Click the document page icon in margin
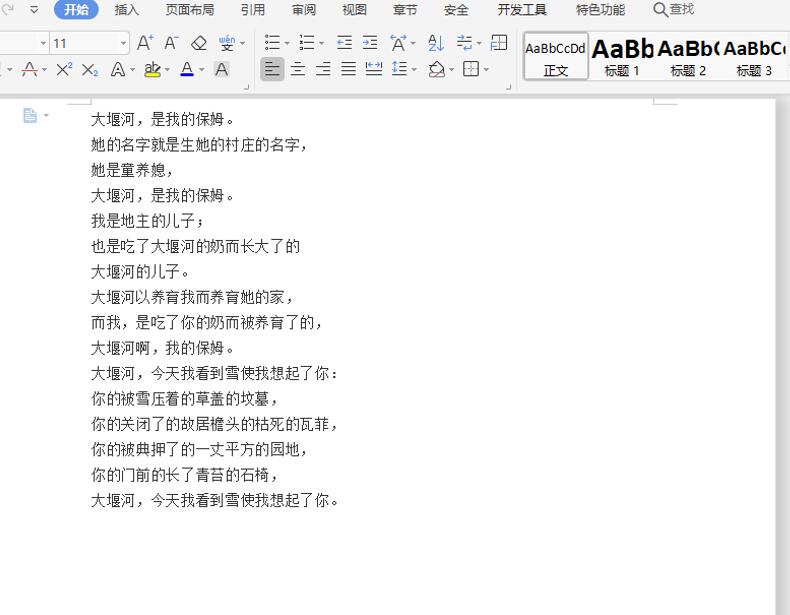Screen dimensions: 790x615 point(30,115)
